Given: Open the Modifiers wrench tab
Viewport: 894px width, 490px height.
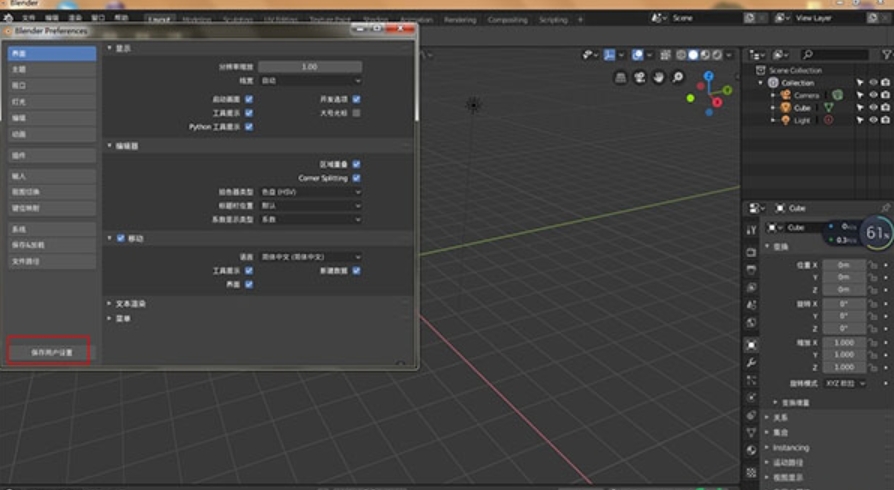Looking at the screenshot, I should [x=751, y=363].
